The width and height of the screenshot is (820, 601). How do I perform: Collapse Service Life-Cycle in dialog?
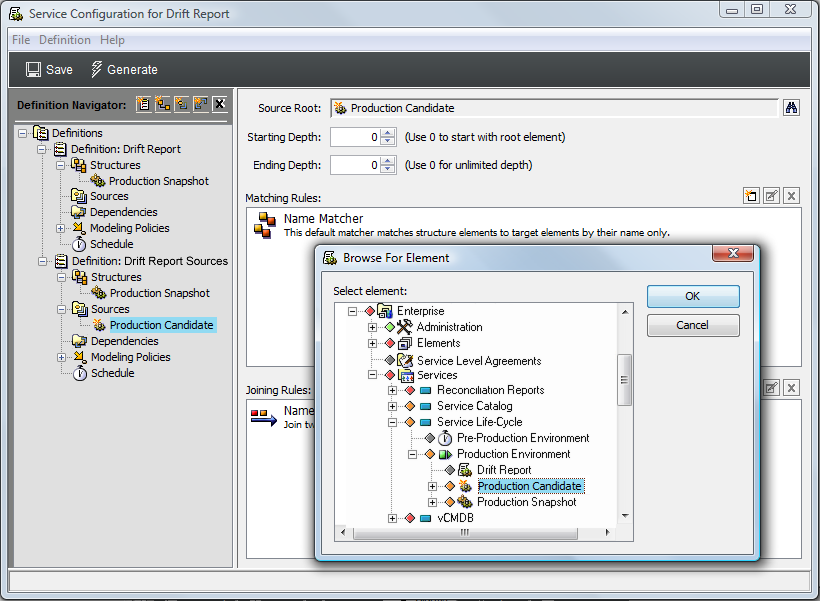392,422
